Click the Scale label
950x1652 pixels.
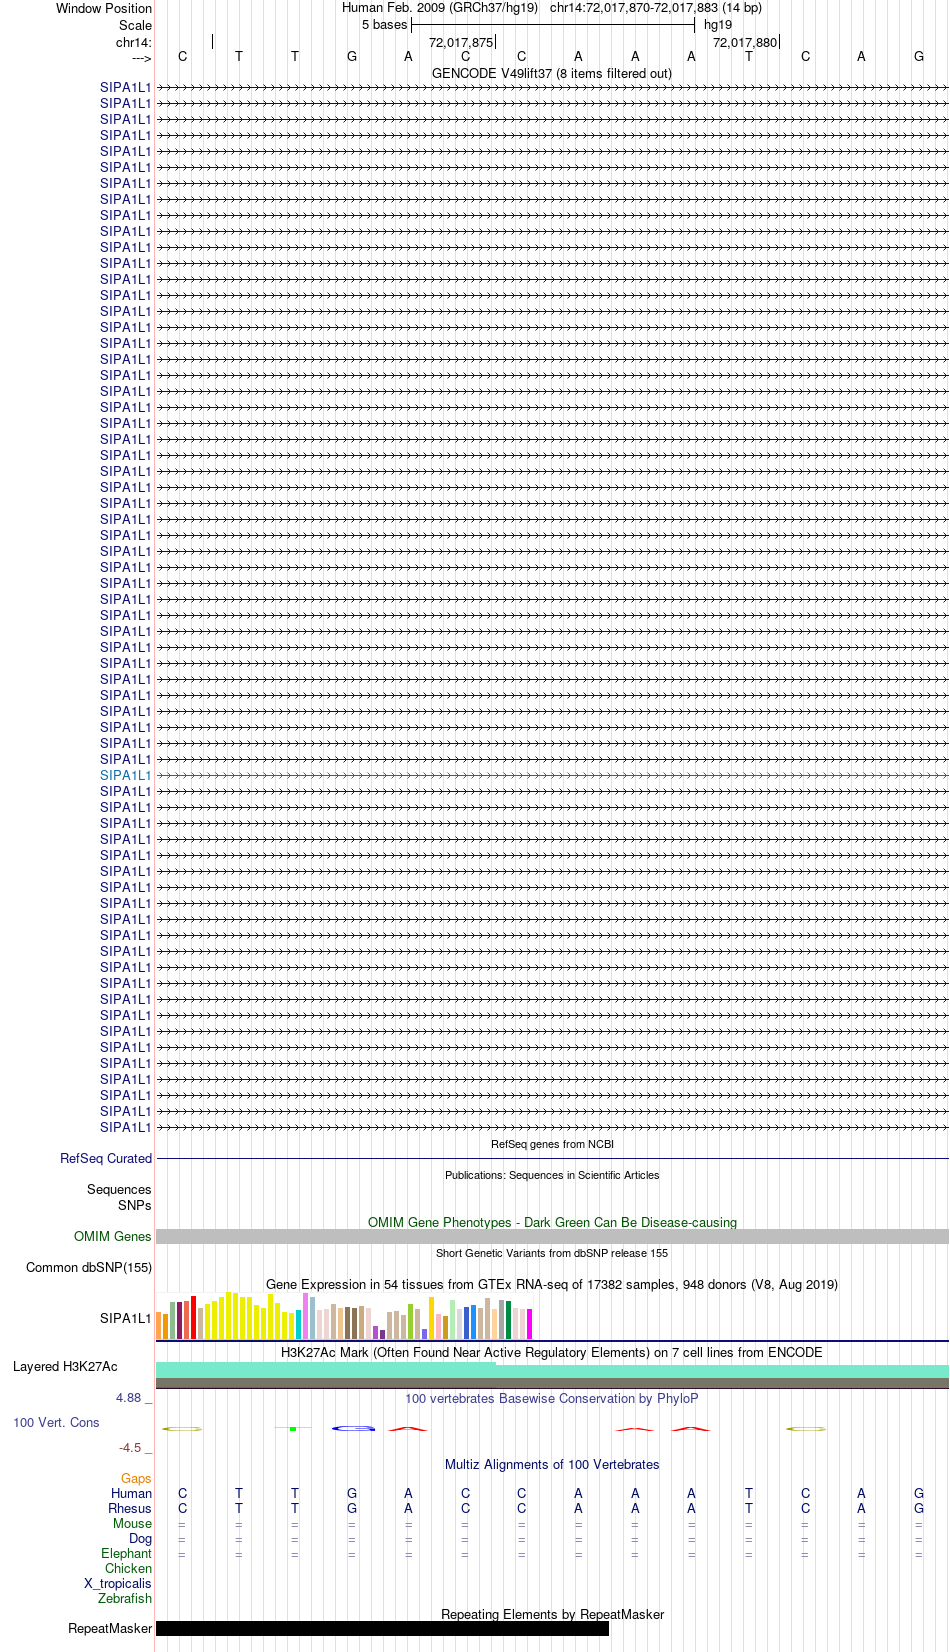tap(135, 25)
